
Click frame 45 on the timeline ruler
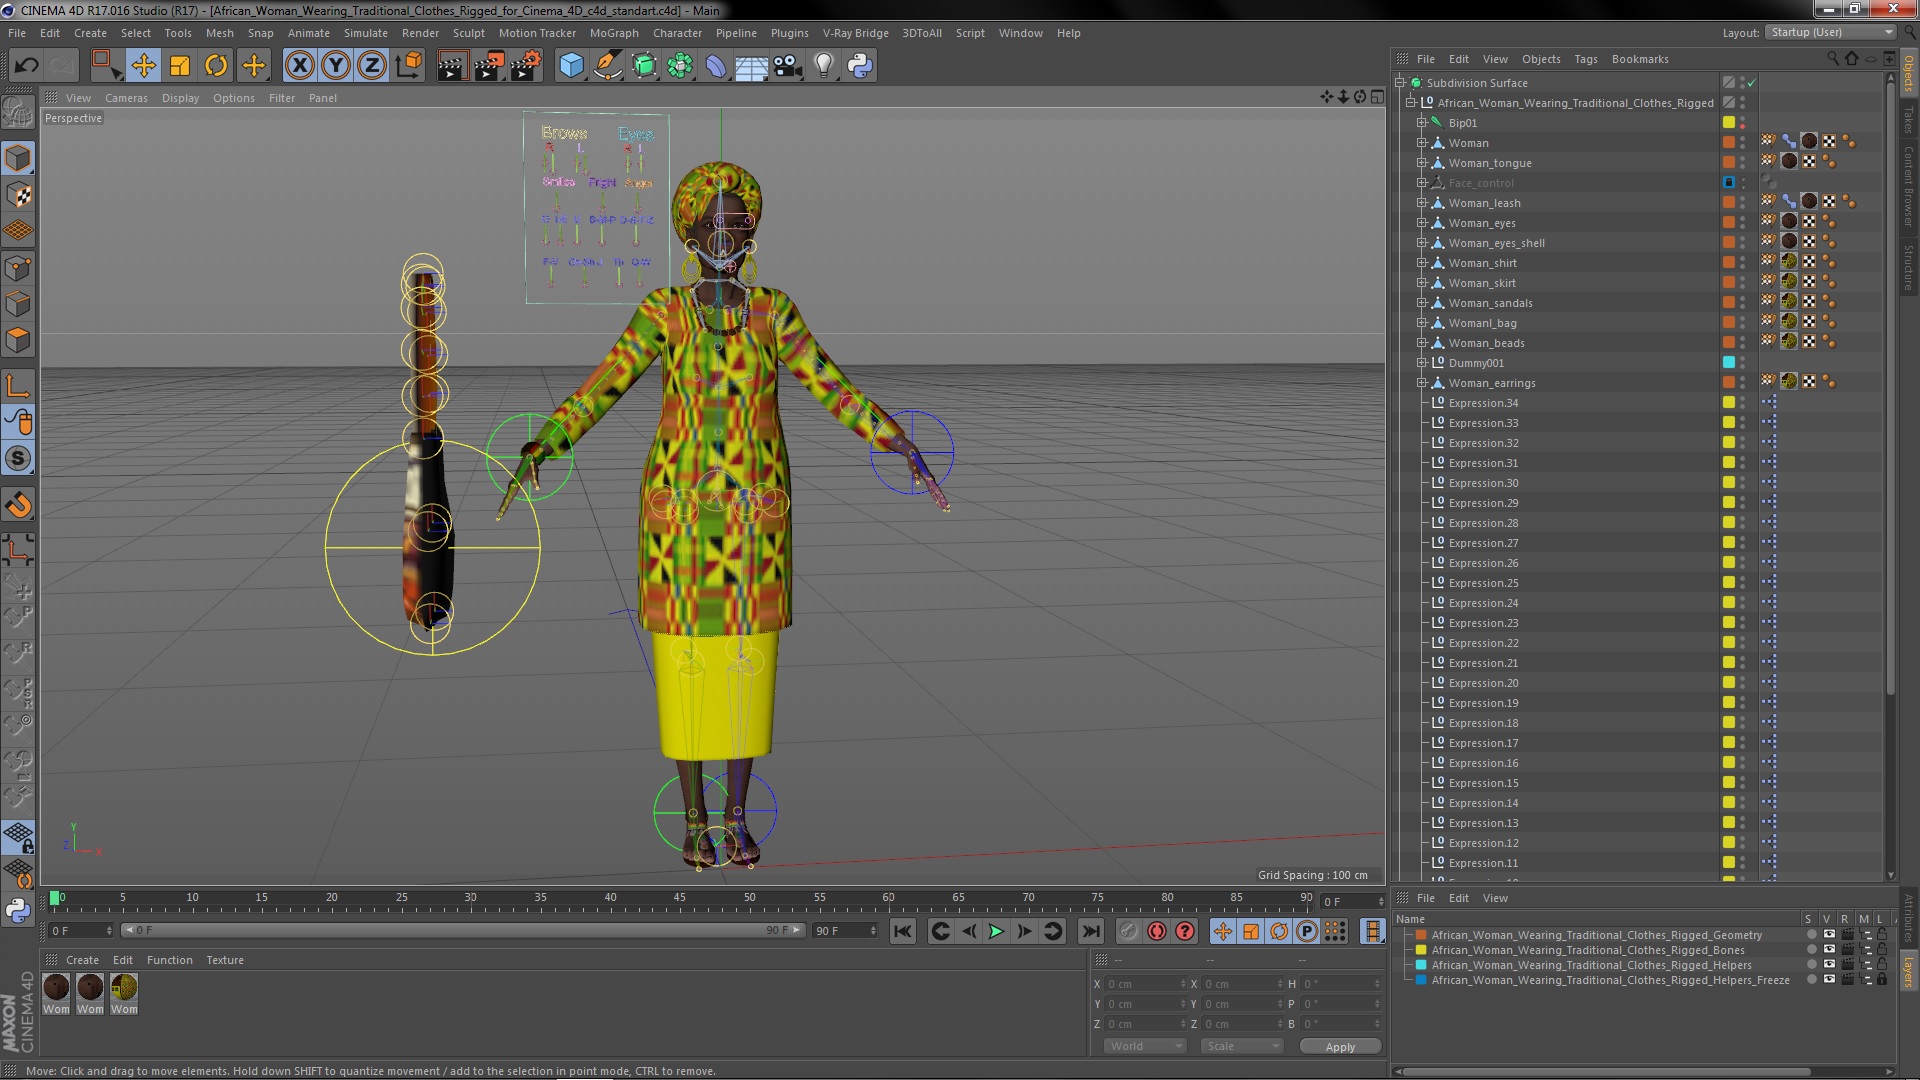679,898
